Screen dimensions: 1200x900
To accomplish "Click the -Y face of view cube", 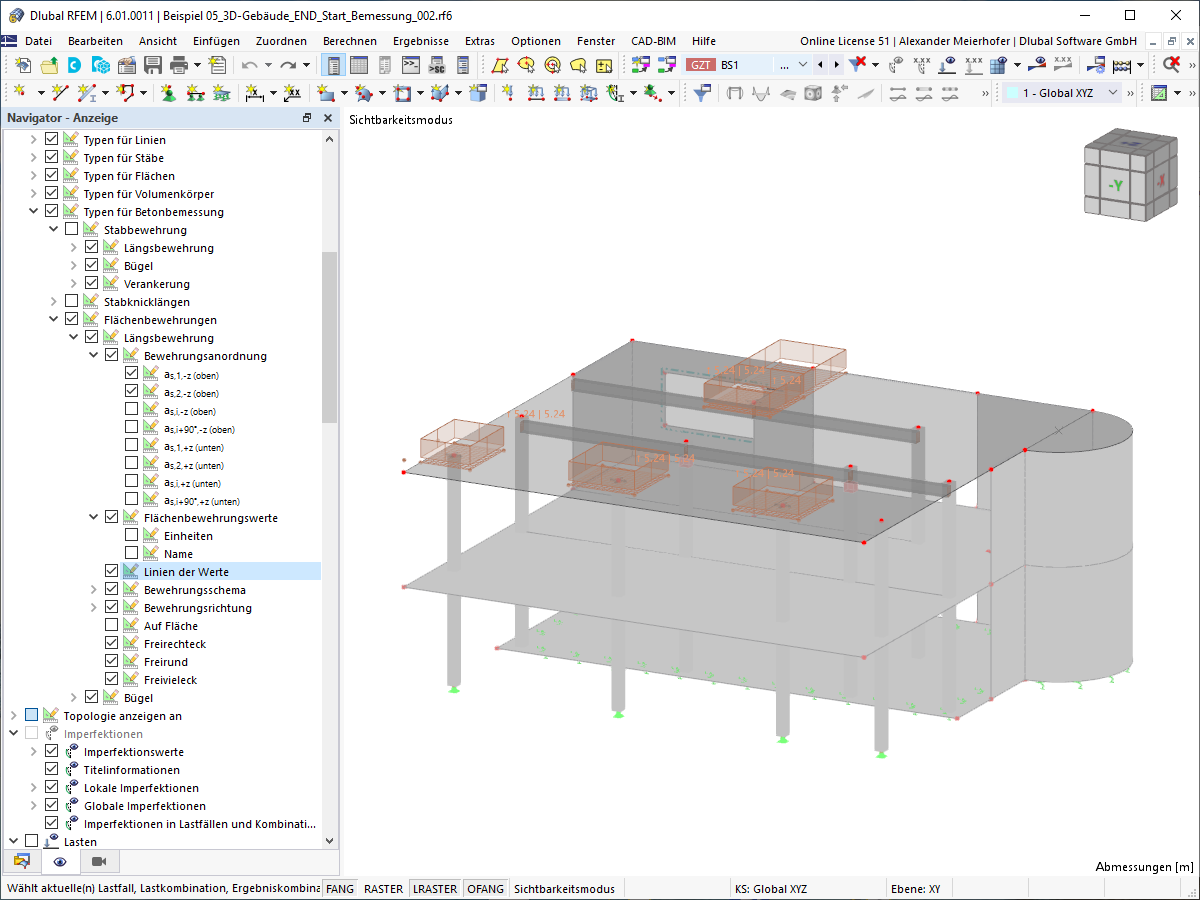I will pyautogui.click(x=1116, y=185).
